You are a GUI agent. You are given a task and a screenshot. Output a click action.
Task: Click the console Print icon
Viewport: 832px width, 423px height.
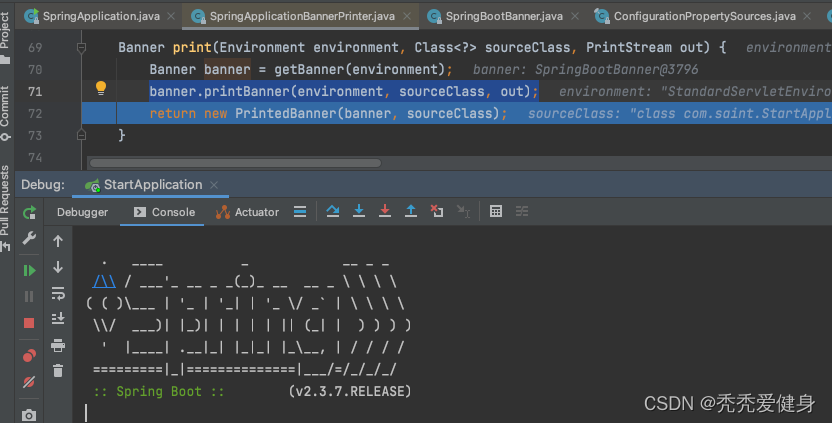click(x=58, y=346)
